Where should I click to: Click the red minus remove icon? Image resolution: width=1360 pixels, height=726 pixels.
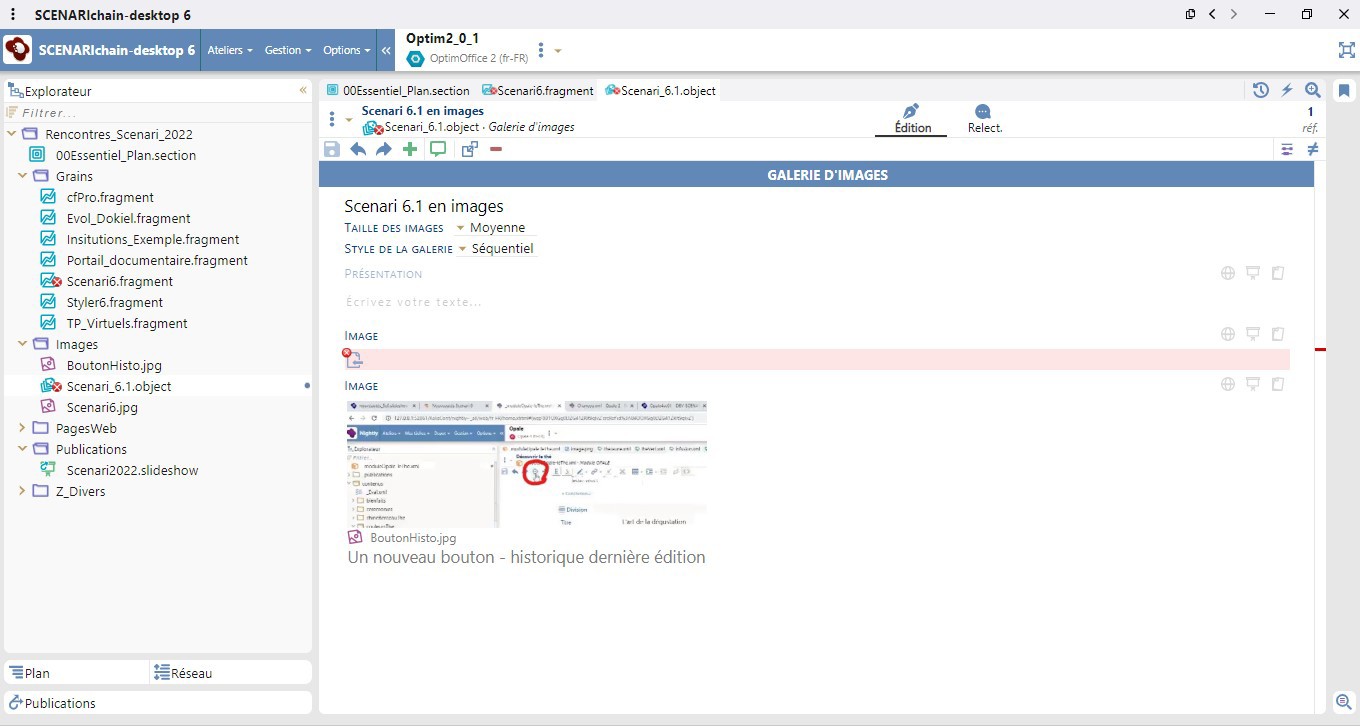coord(496,149)
